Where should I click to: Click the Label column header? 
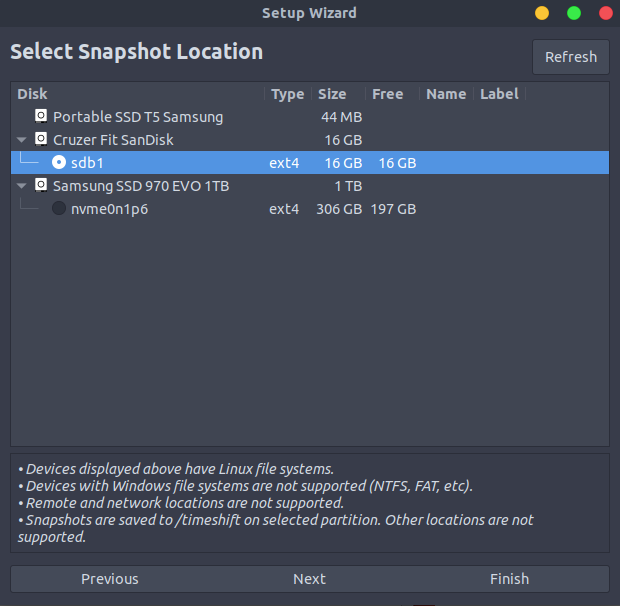pyautogui.click(x=499, y=94)
